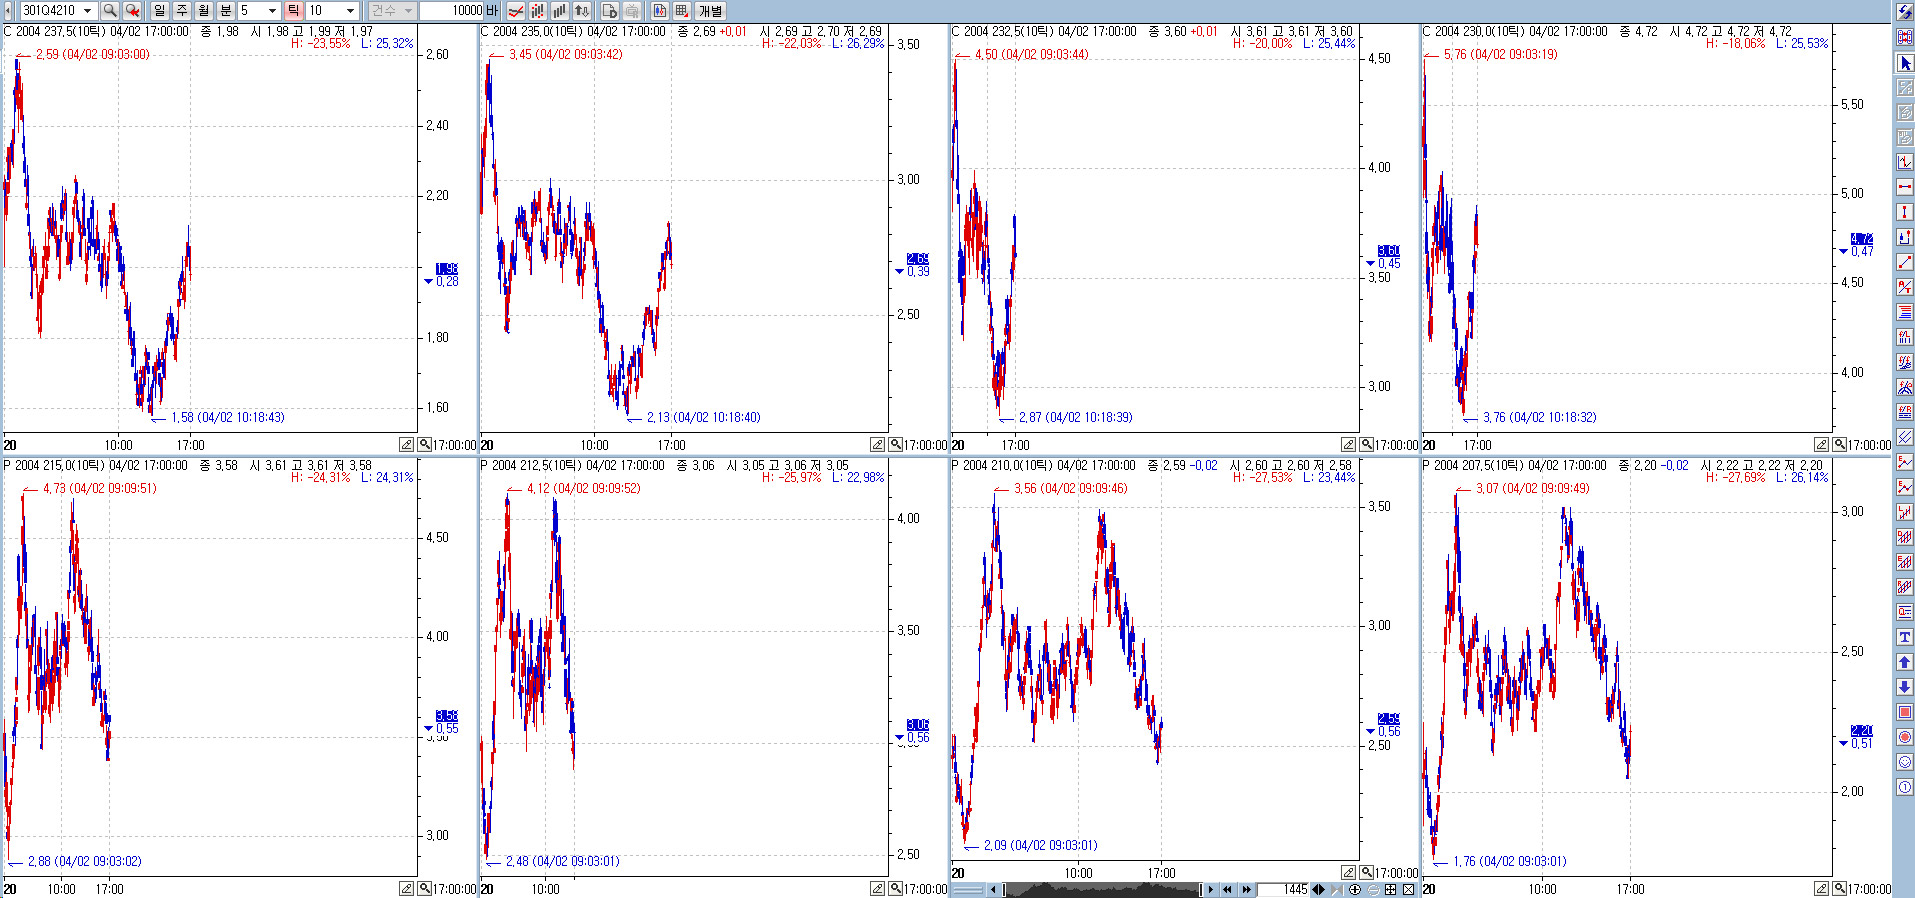This screenshot has height=898, width=1915.
Task: Pick the horizontal line drawing tool
Action: 1904,187
